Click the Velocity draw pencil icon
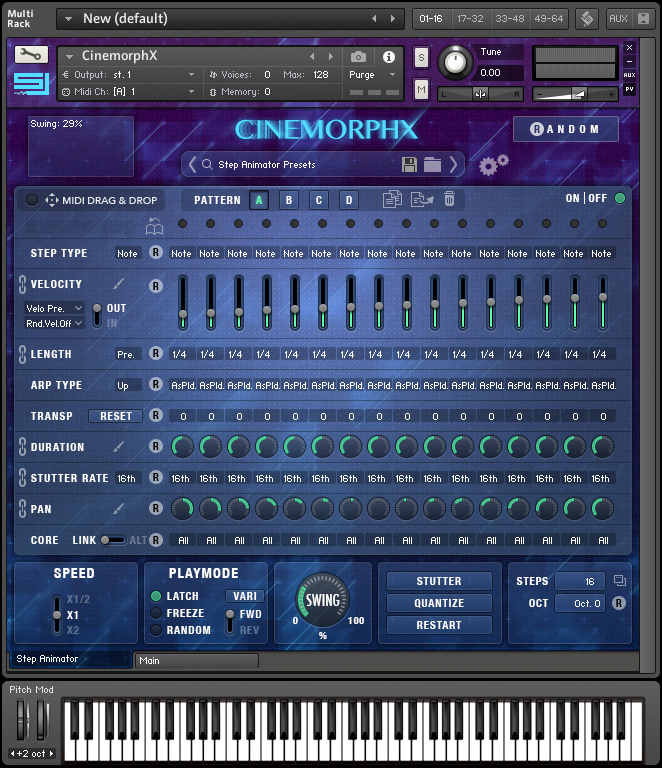The height and width of the screenshot is (768, 662). pos(118,284)
